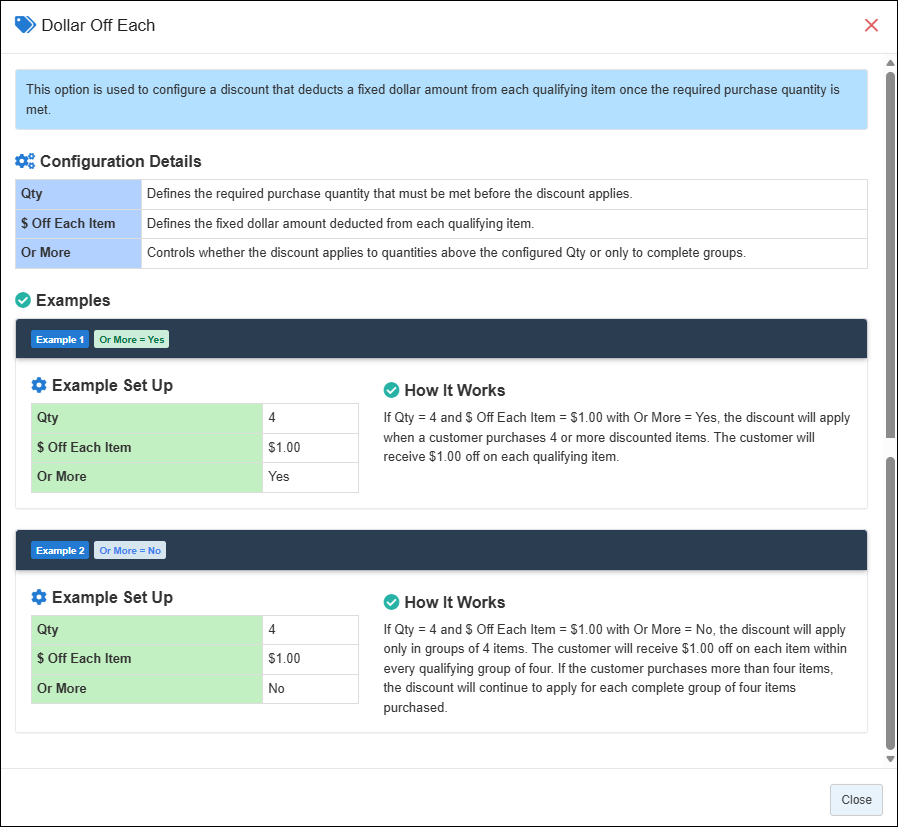The height and width of the screenshot is (827, 898).
Task: Click the checkmark icon by first How It Works
Action: (x=391, y=390)
